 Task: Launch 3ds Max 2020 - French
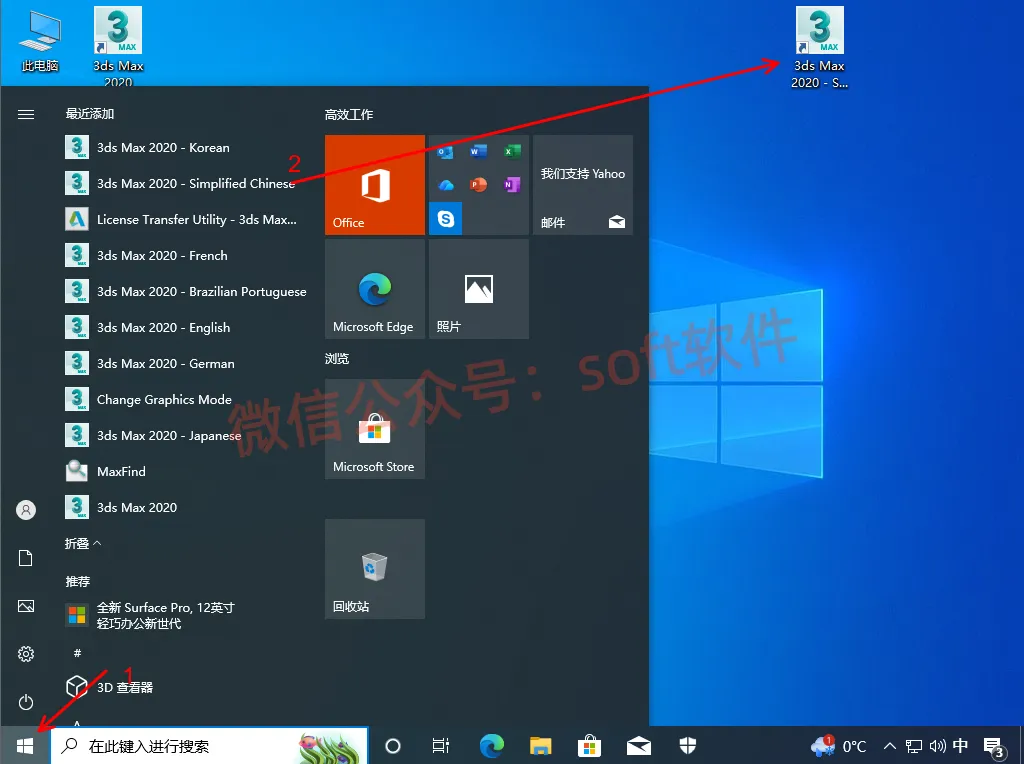coord(186,255)
